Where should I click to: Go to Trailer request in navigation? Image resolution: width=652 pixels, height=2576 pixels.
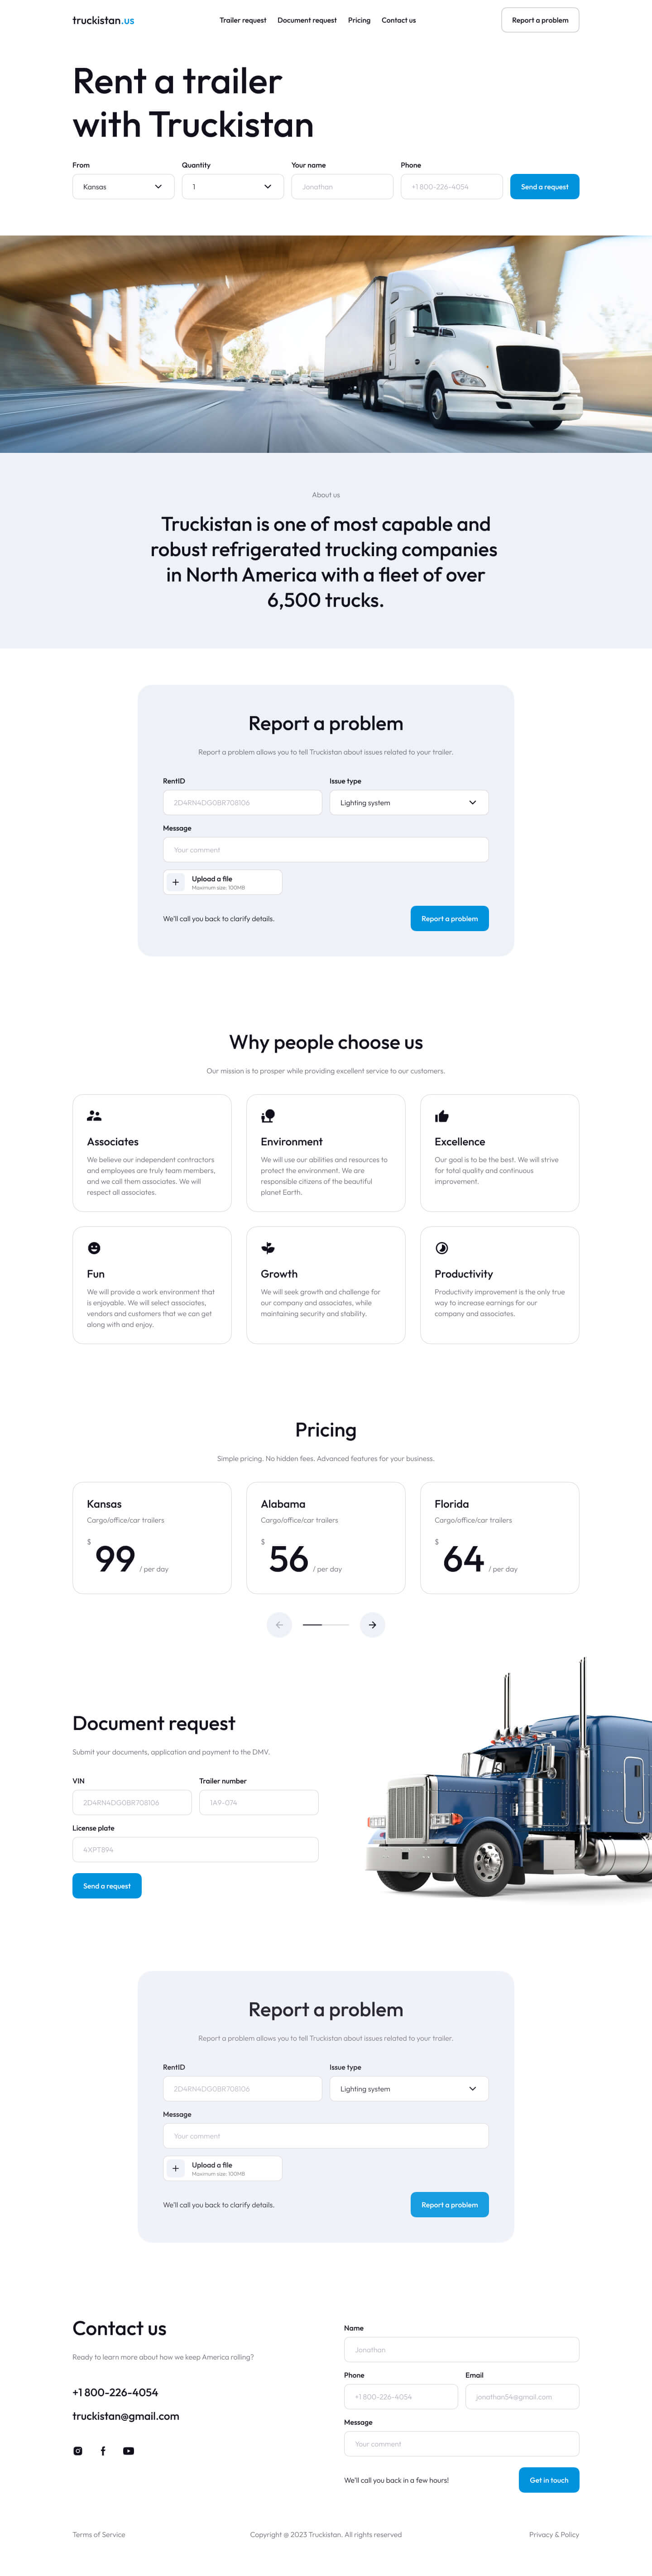(243, 20)
